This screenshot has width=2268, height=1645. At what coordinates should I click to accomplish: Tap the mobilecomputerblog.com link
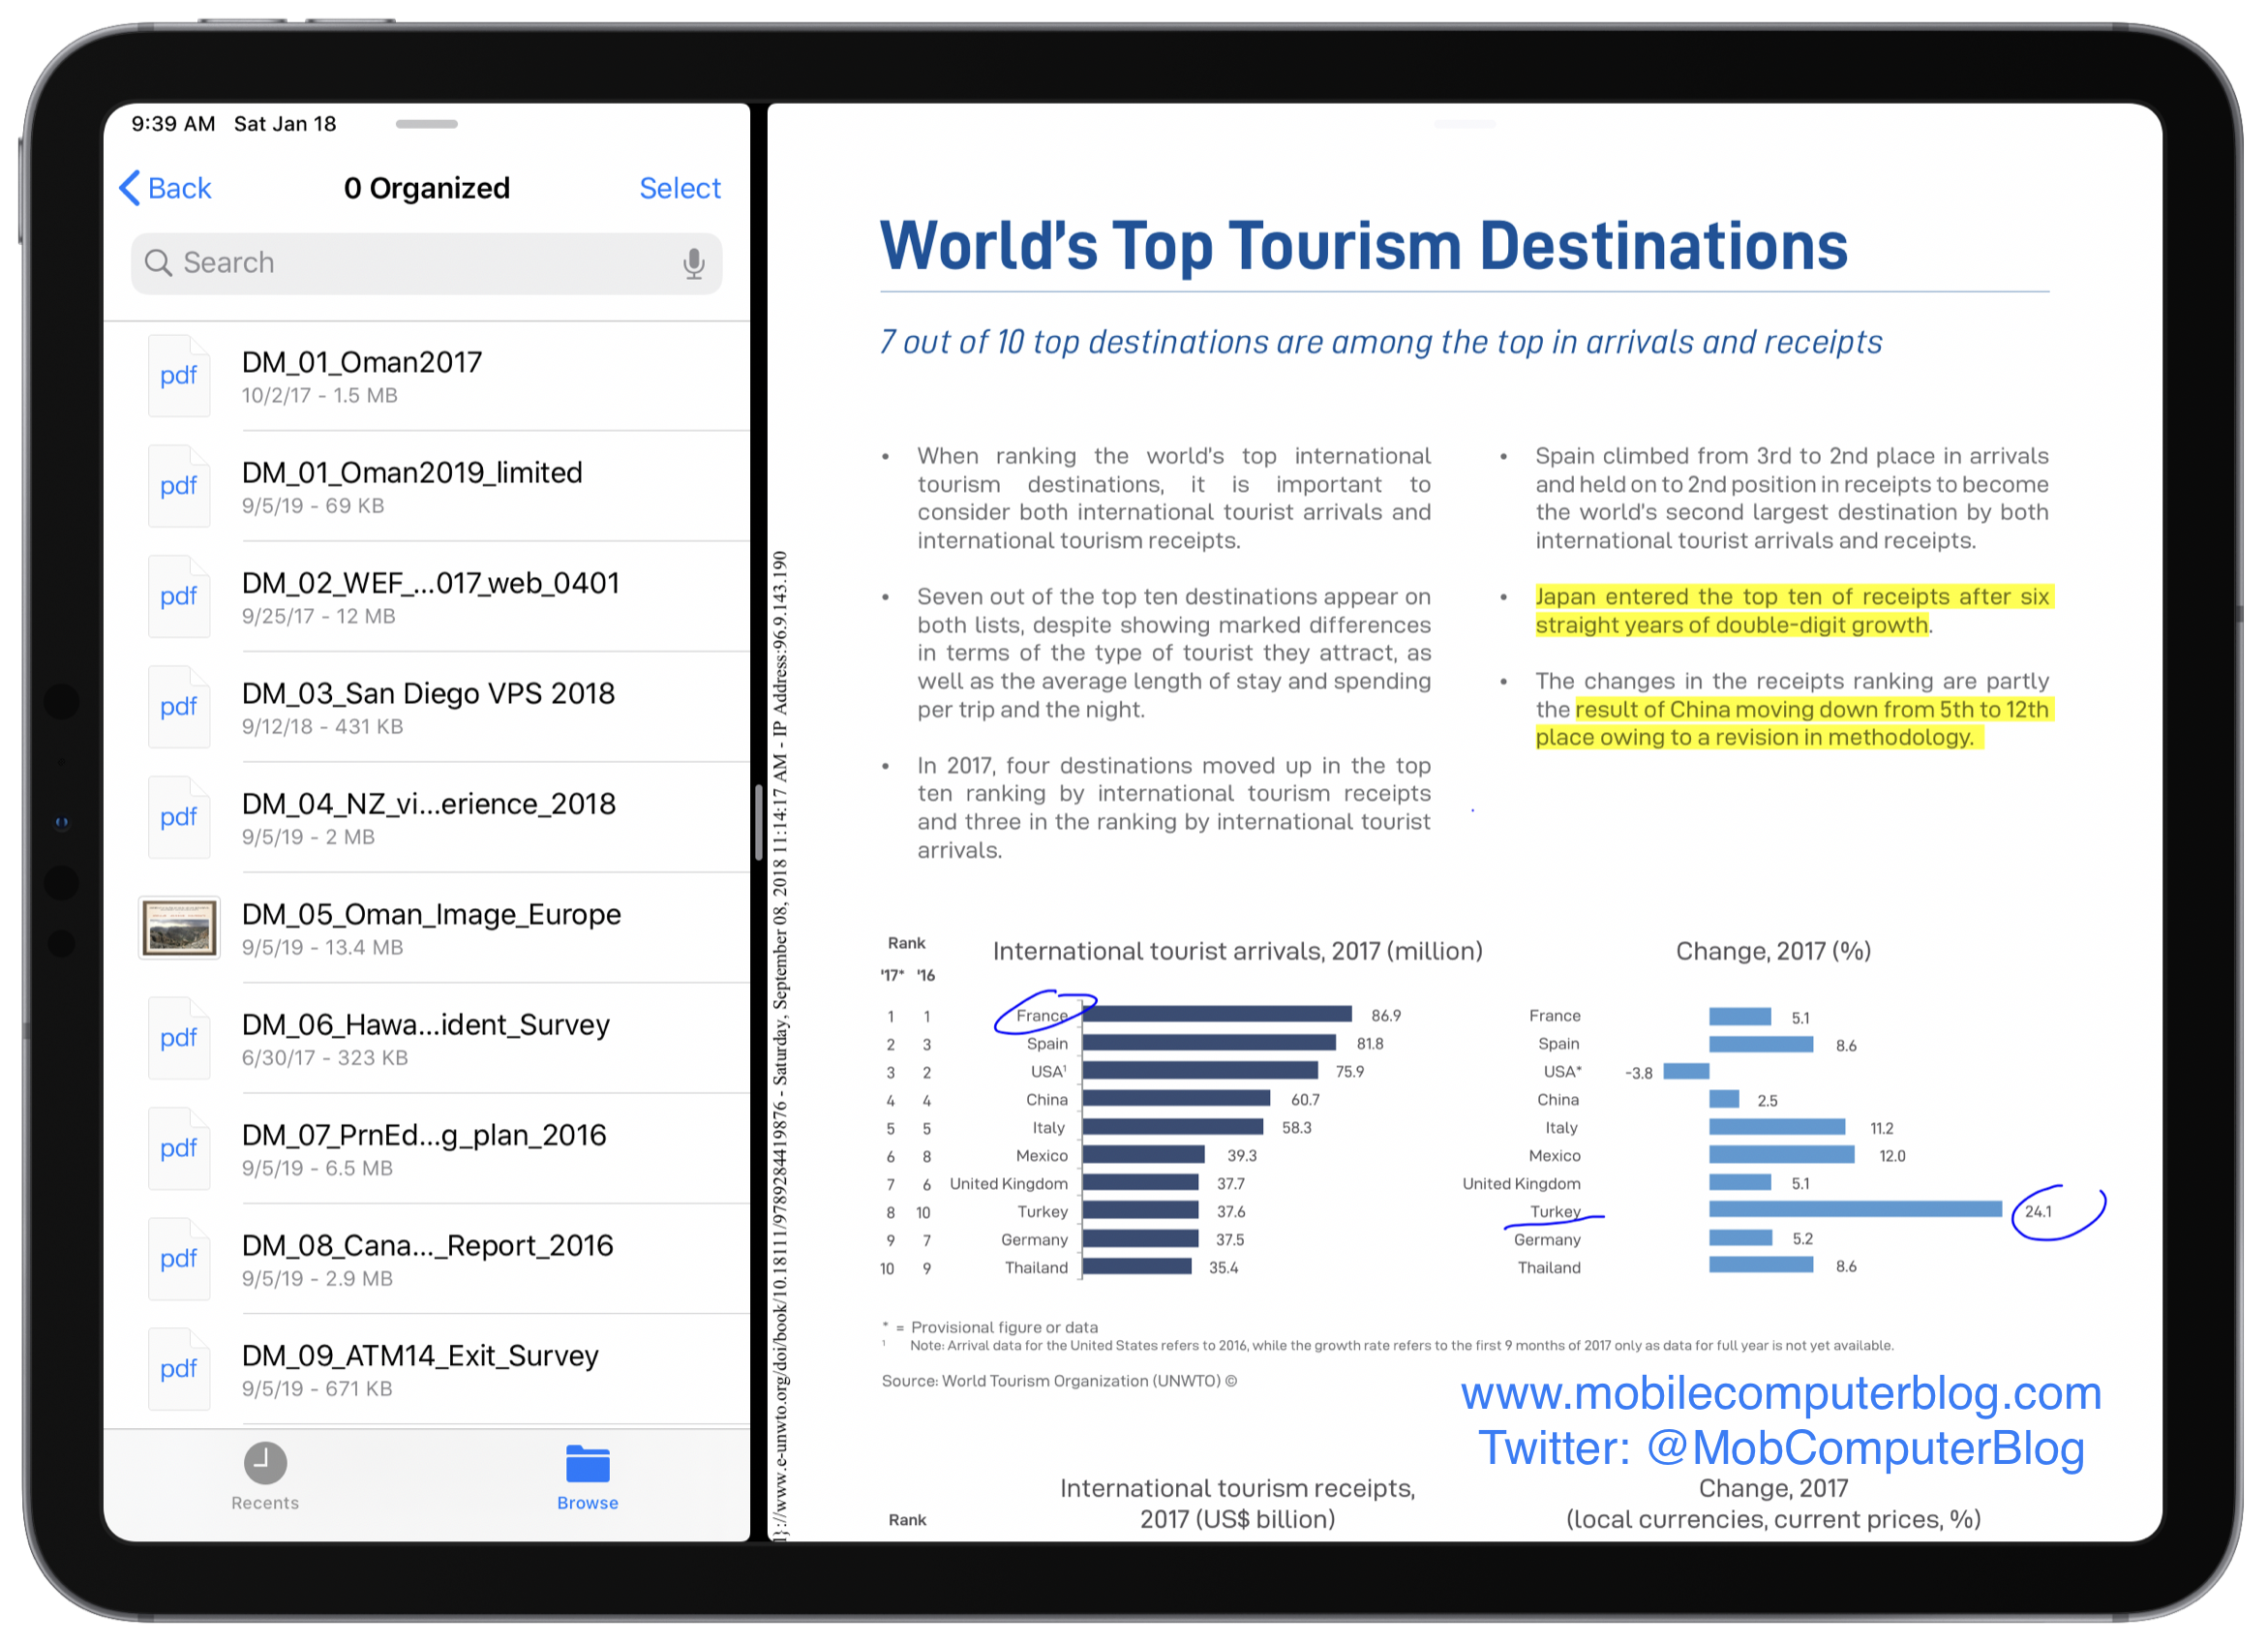[1780, 1393]
